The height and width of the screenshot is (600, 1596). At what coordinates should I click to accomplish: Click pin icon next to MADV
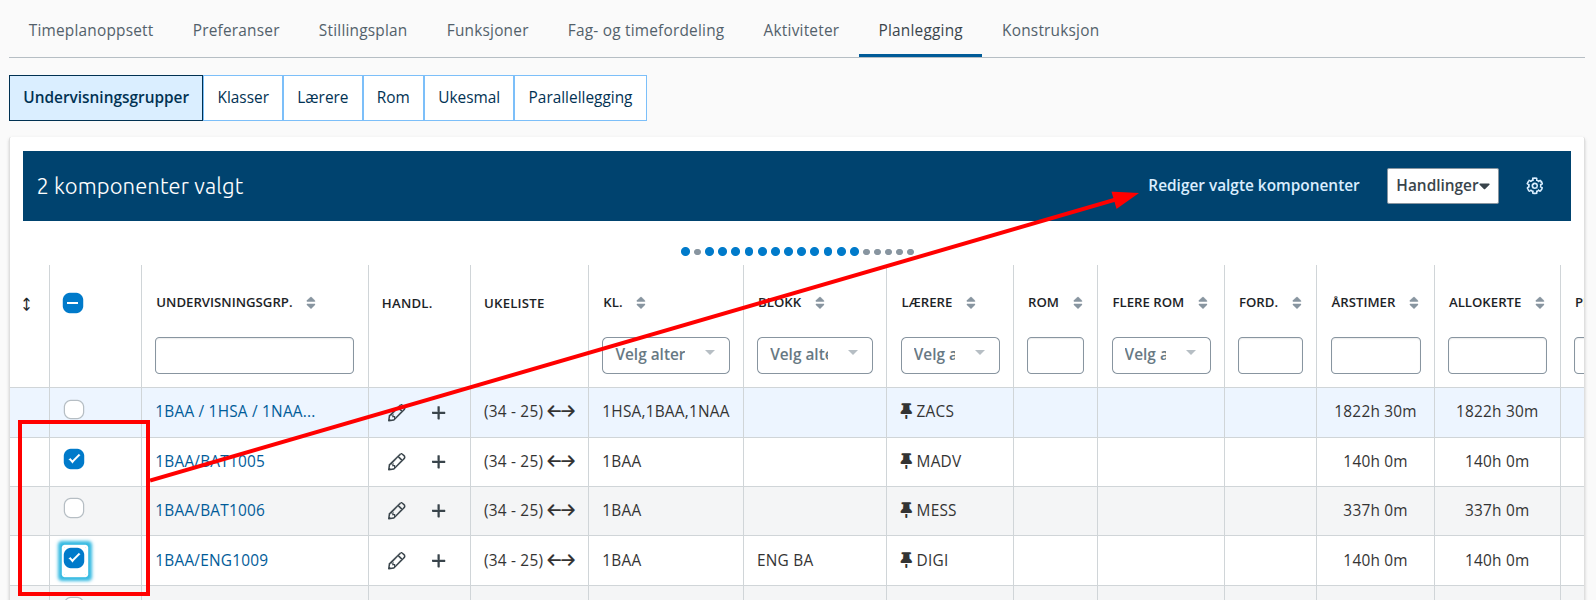pos(906,461)
